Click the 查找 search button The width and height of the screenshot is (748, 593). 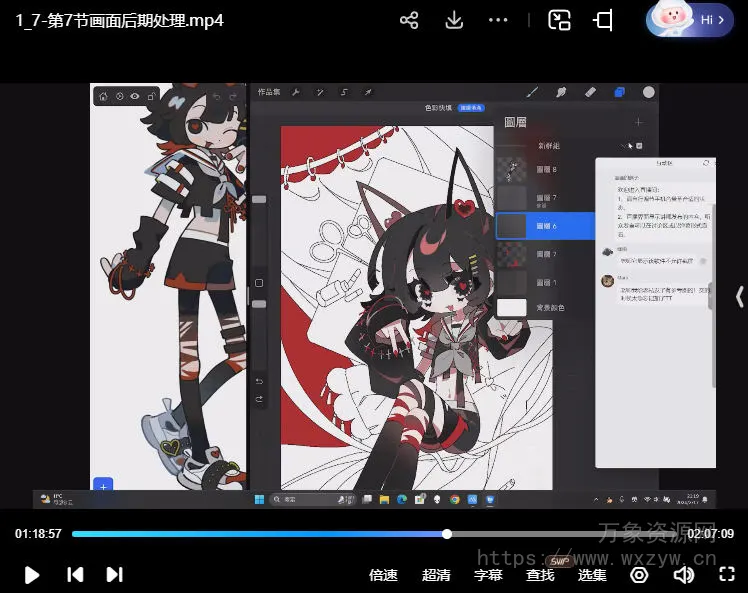[540, 575]
